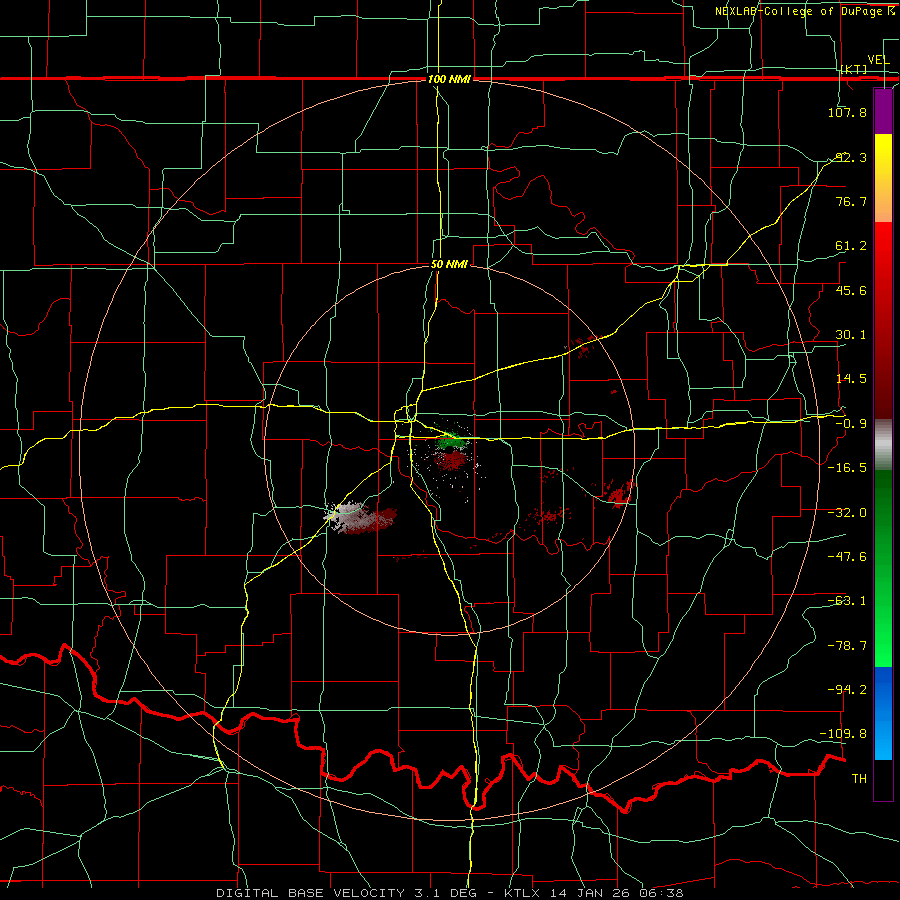The height and width of the screenshot is (900, 900).
Task: Click the small red echo near the eastern 50 NMI ring
Action: [620, 494]
